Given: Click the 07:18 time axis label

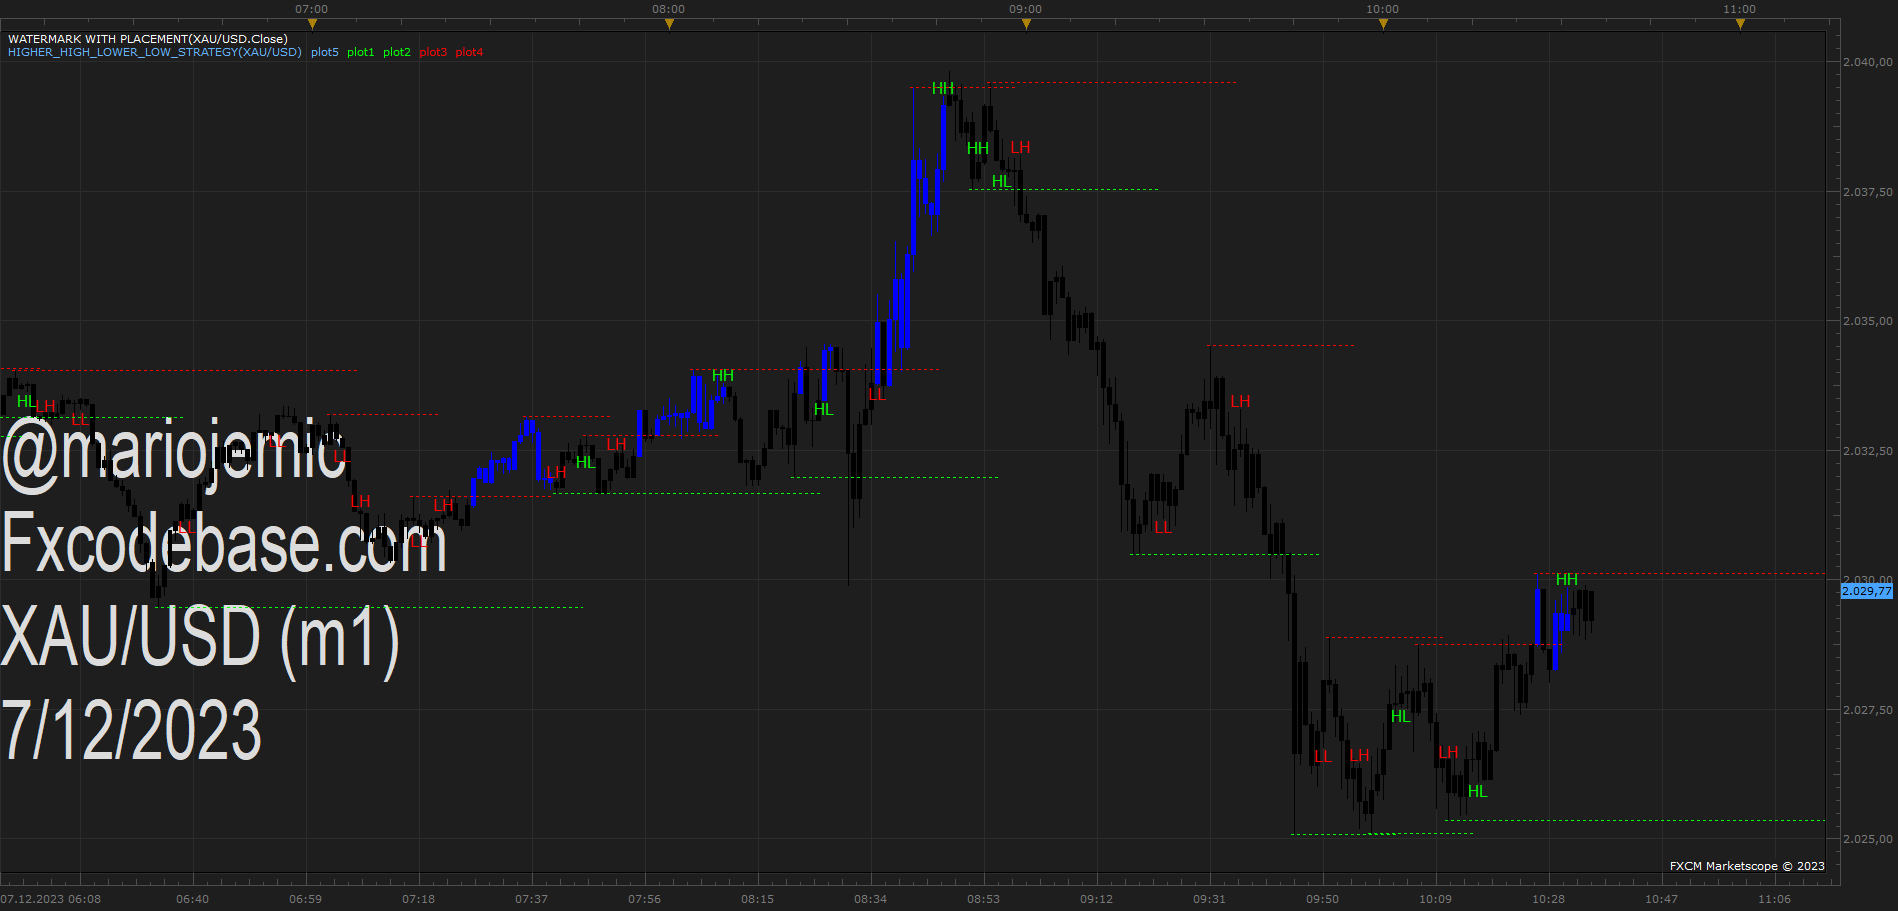Looking at the screenshot, I should [x=419, y=899].
